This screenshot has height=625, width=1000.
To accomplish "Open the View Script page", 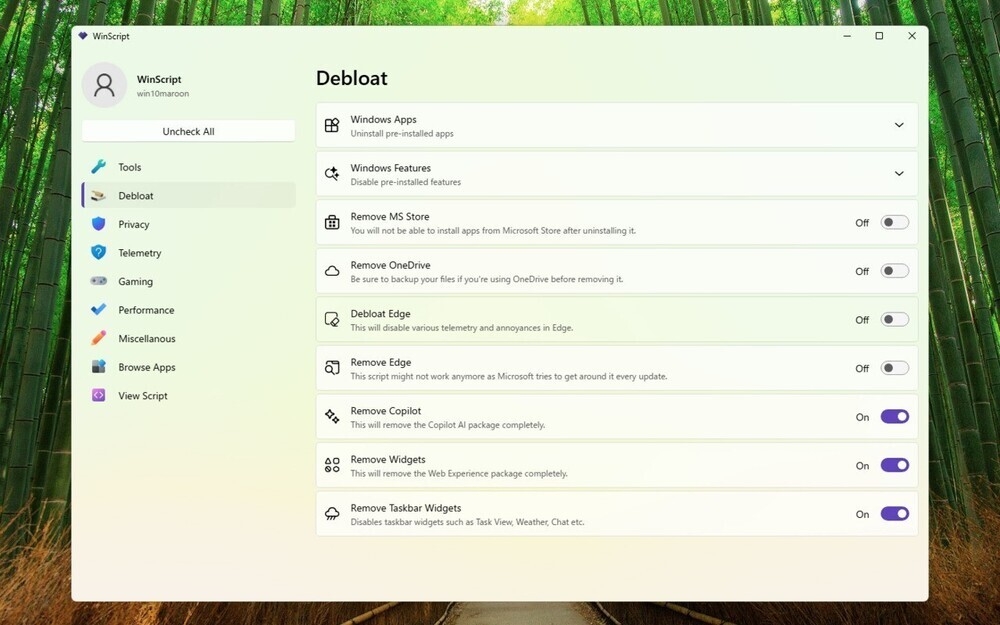I will [x=189, y=395].
